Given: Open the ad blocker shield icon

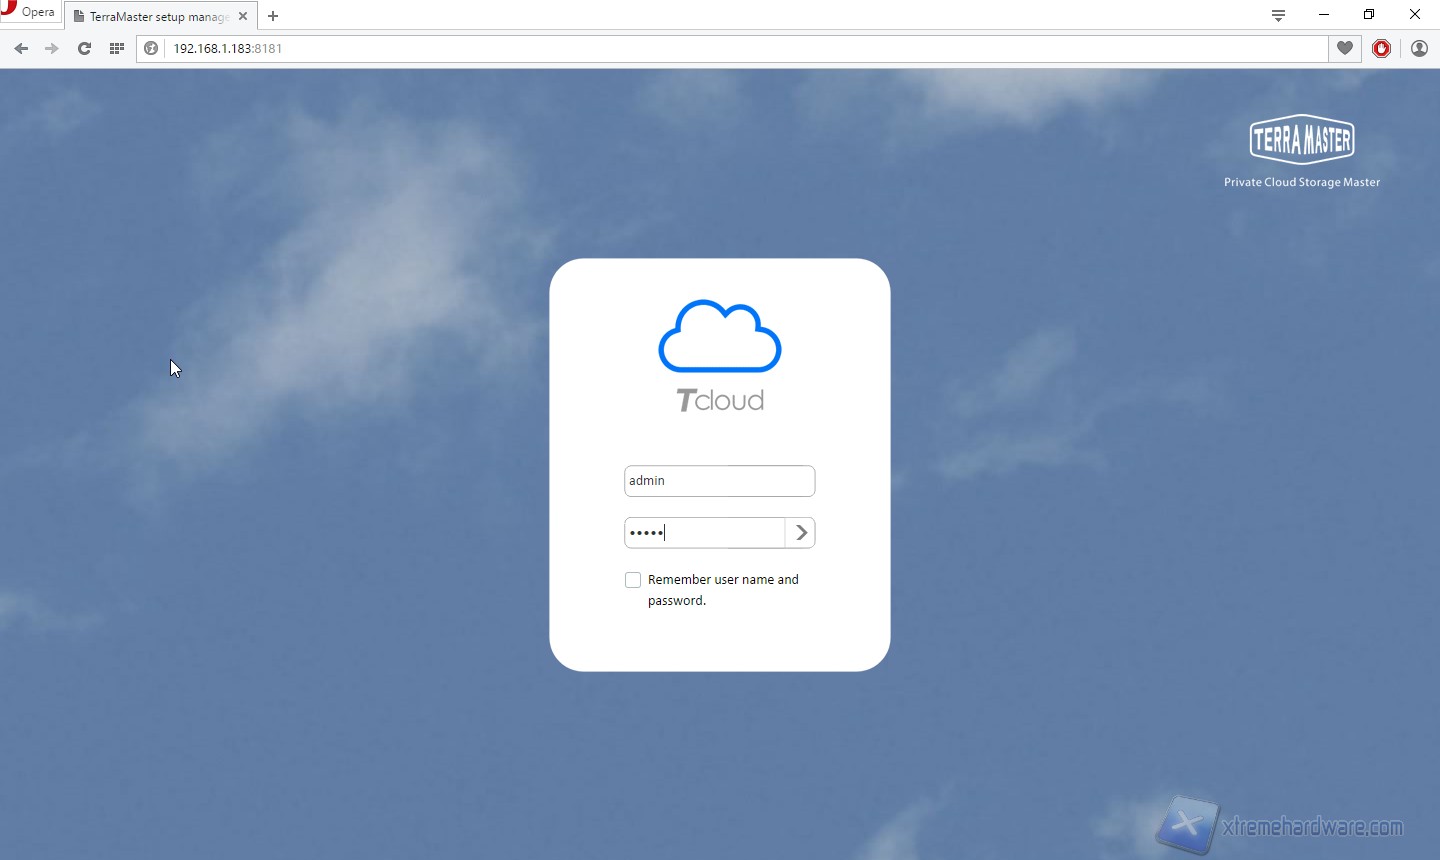Looking at the screenshot, I should (1381, 48).
